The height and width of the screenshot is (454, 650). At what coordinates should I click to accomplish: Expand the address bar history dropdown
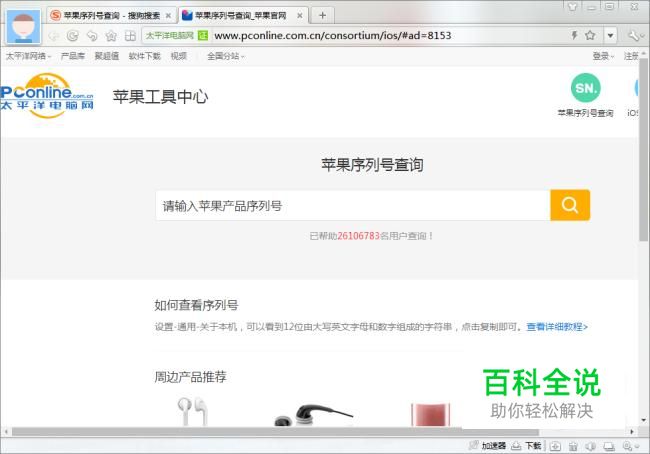click(x=610, y=36)
